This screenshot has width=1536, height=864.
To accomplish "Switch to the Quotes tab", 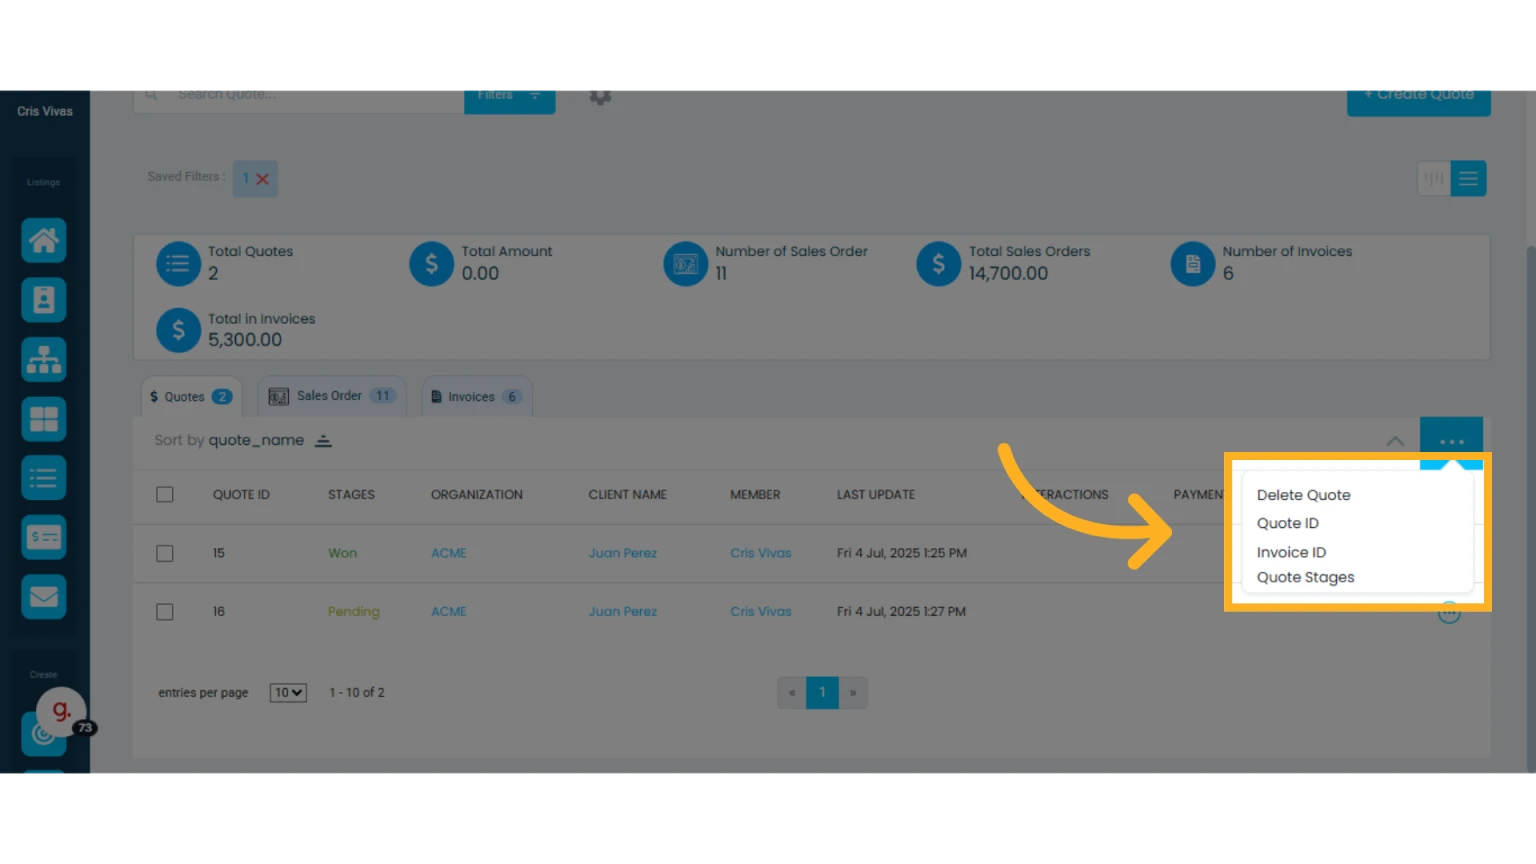I will click(x=191, y=397).
